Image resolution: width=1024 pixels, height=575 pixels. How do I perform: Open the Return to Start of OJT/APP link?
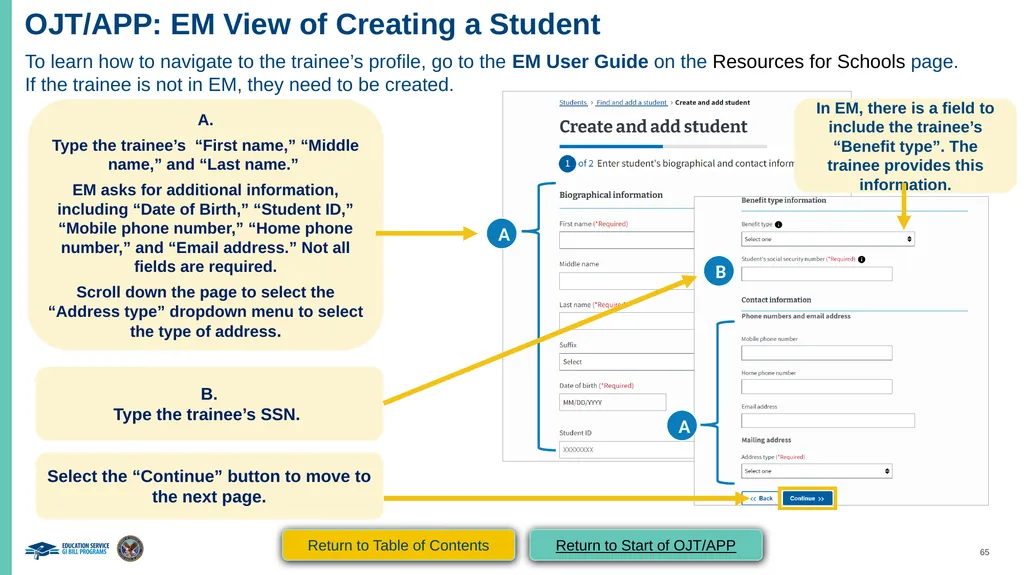click(x=645, y=545)
